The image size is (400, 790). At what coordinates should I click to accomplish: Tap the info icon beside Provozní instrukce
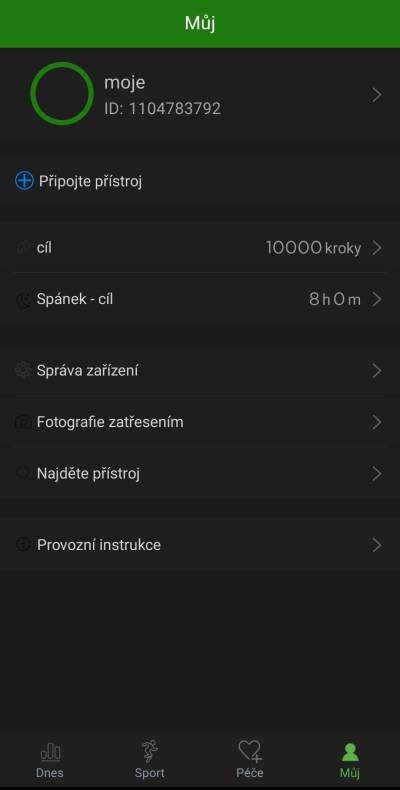pyautogui.click(x=23, y=545)
